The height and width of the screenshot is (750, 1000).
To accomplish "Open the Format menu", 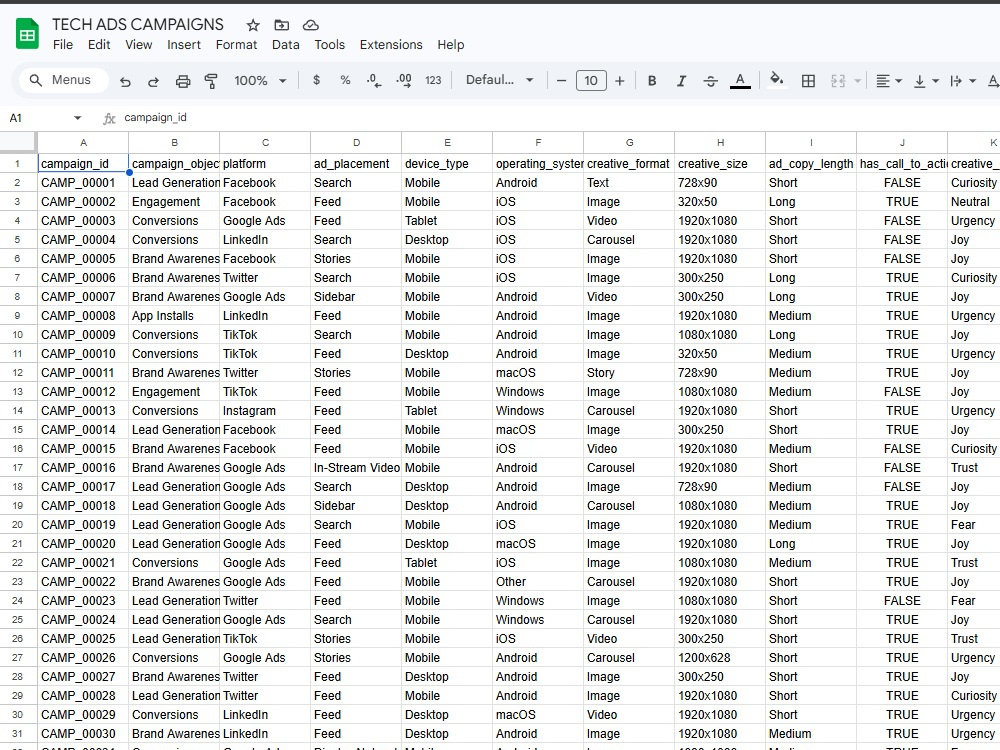I will pos(236,45).
